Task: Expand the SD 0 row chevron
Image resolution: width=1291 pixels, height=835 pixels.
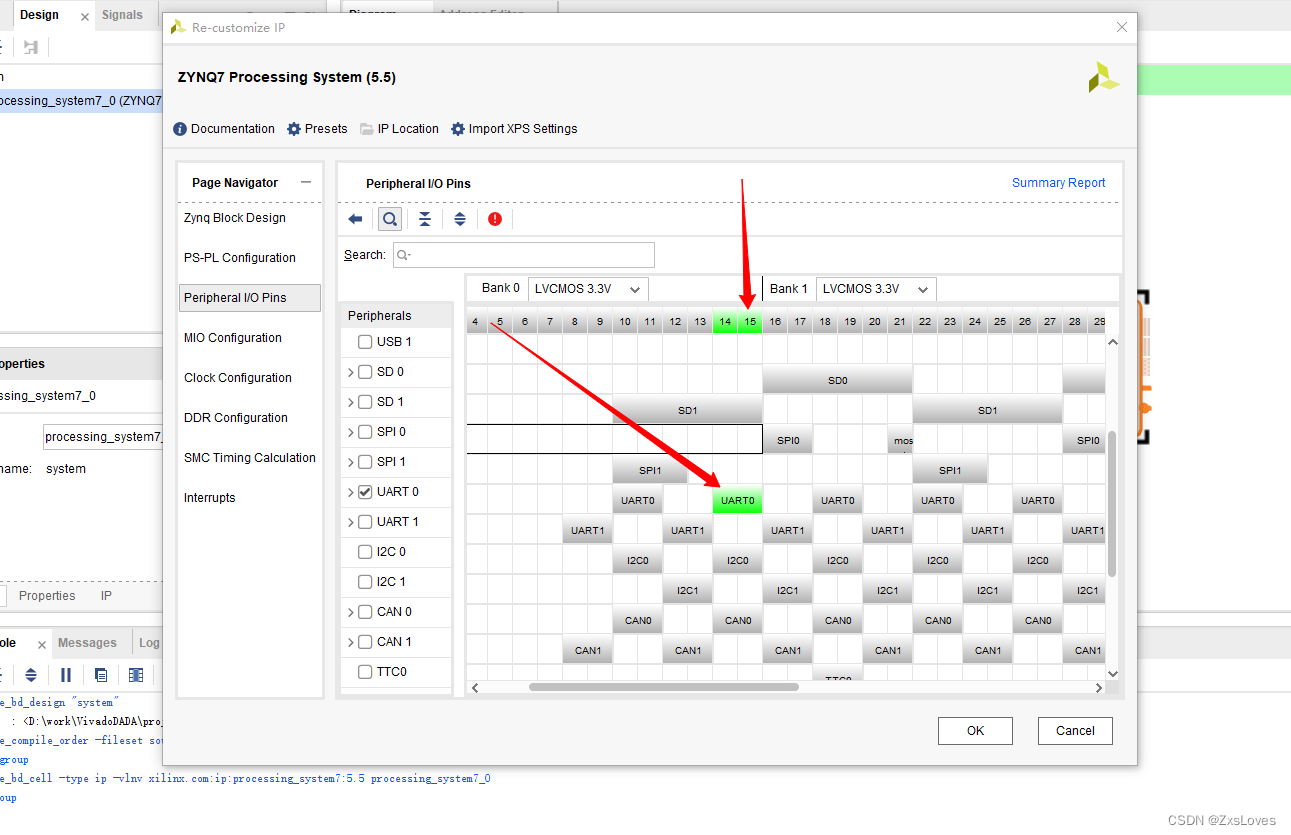Action: [351, 372]
